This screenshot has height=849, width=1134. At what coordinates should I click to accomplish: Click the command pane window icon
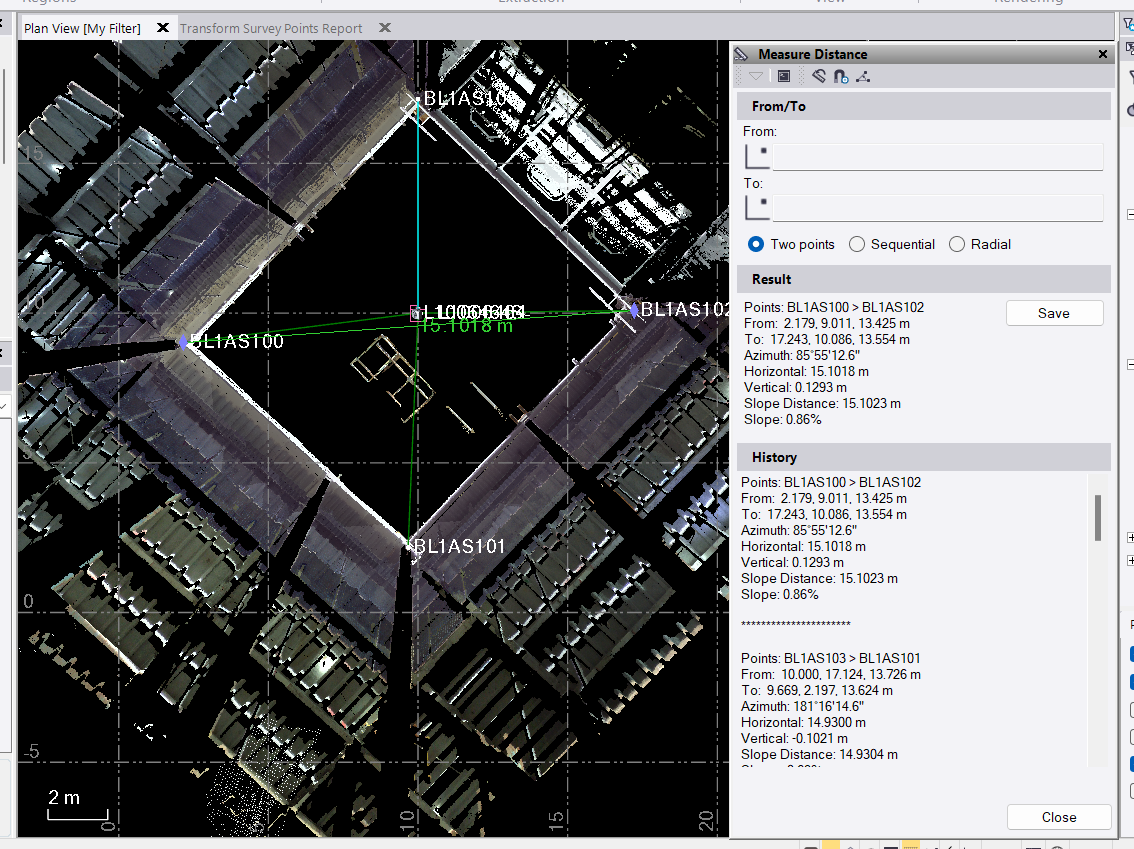[784, 76]
